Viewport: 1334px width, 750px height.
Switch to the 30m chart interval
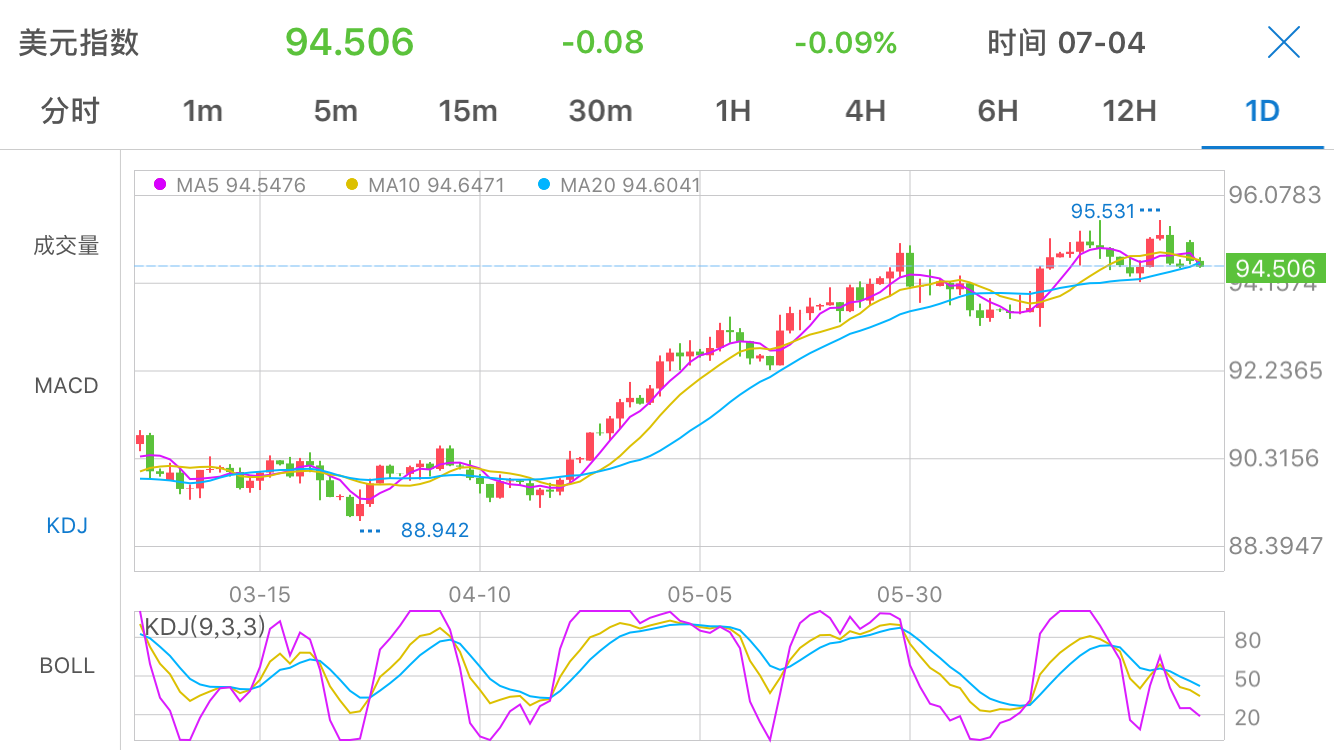tap(600, 111)
